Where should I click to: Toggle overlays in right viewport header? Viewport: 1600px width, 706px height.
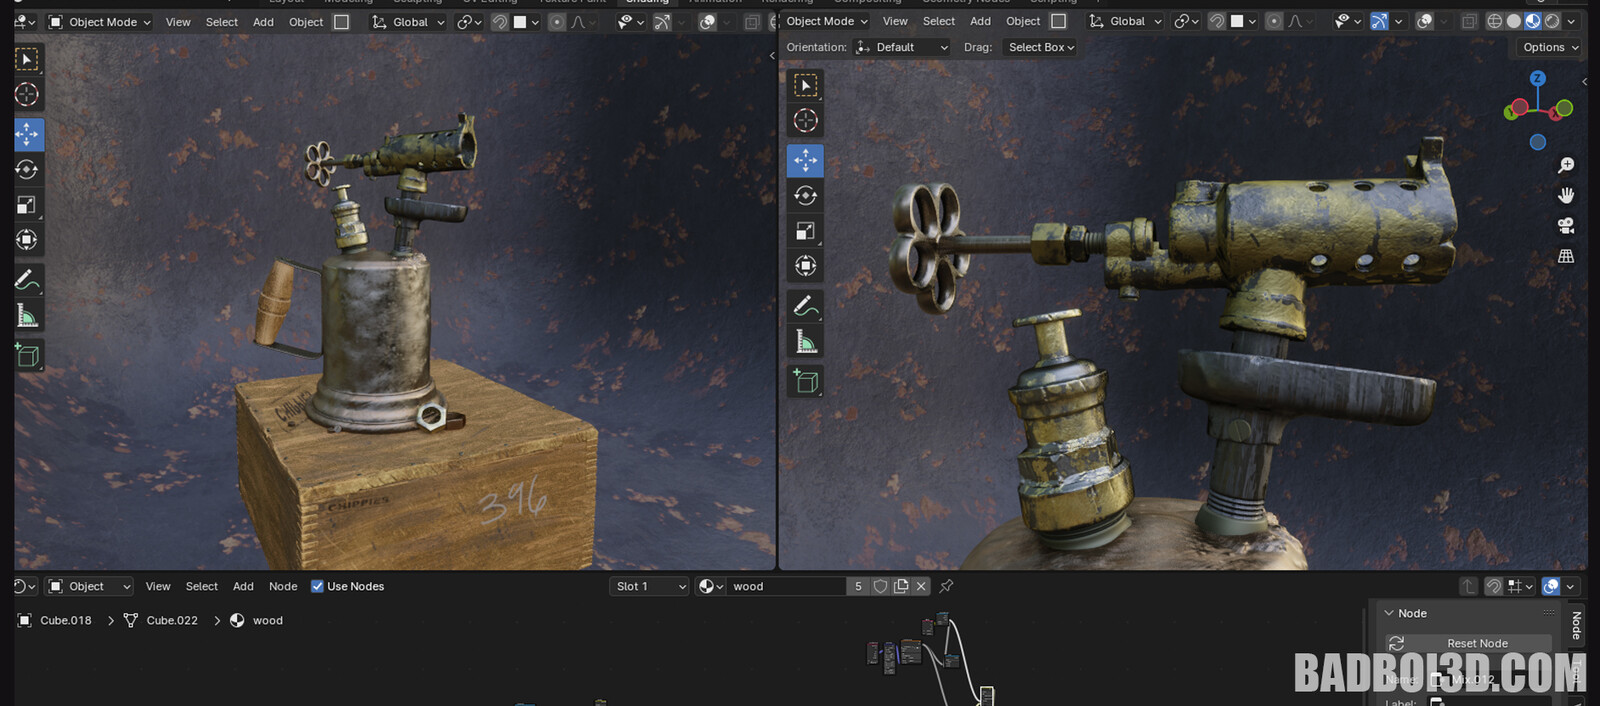click(x=1425, y=21)
